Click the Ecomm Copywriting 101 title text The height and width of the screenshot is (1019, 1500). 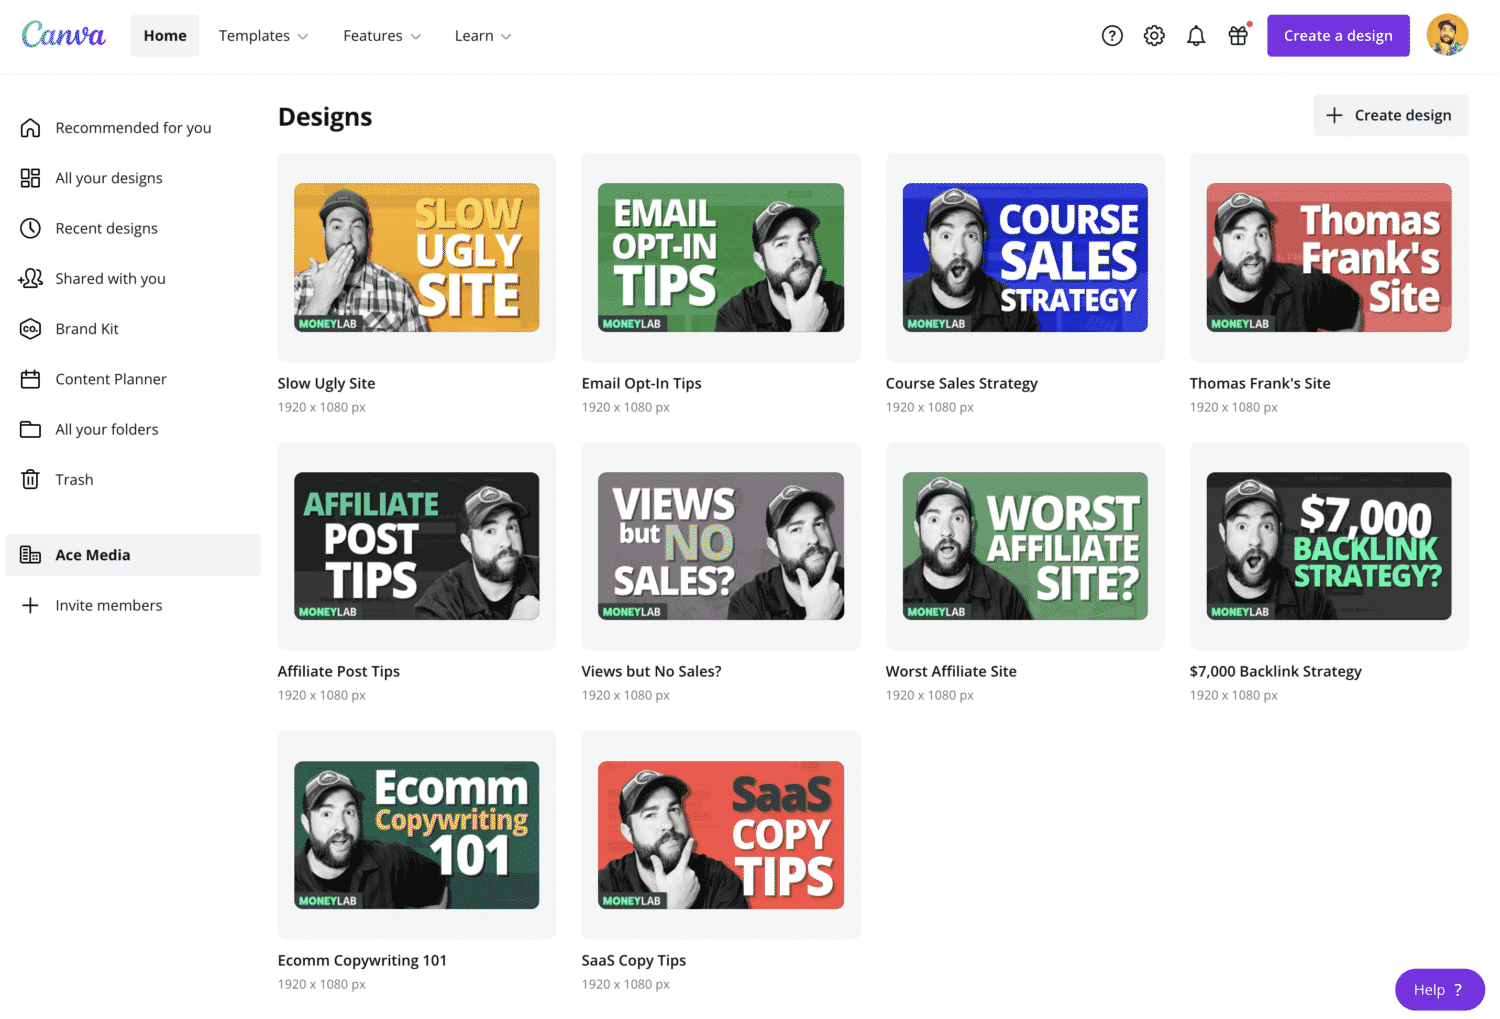363,960
